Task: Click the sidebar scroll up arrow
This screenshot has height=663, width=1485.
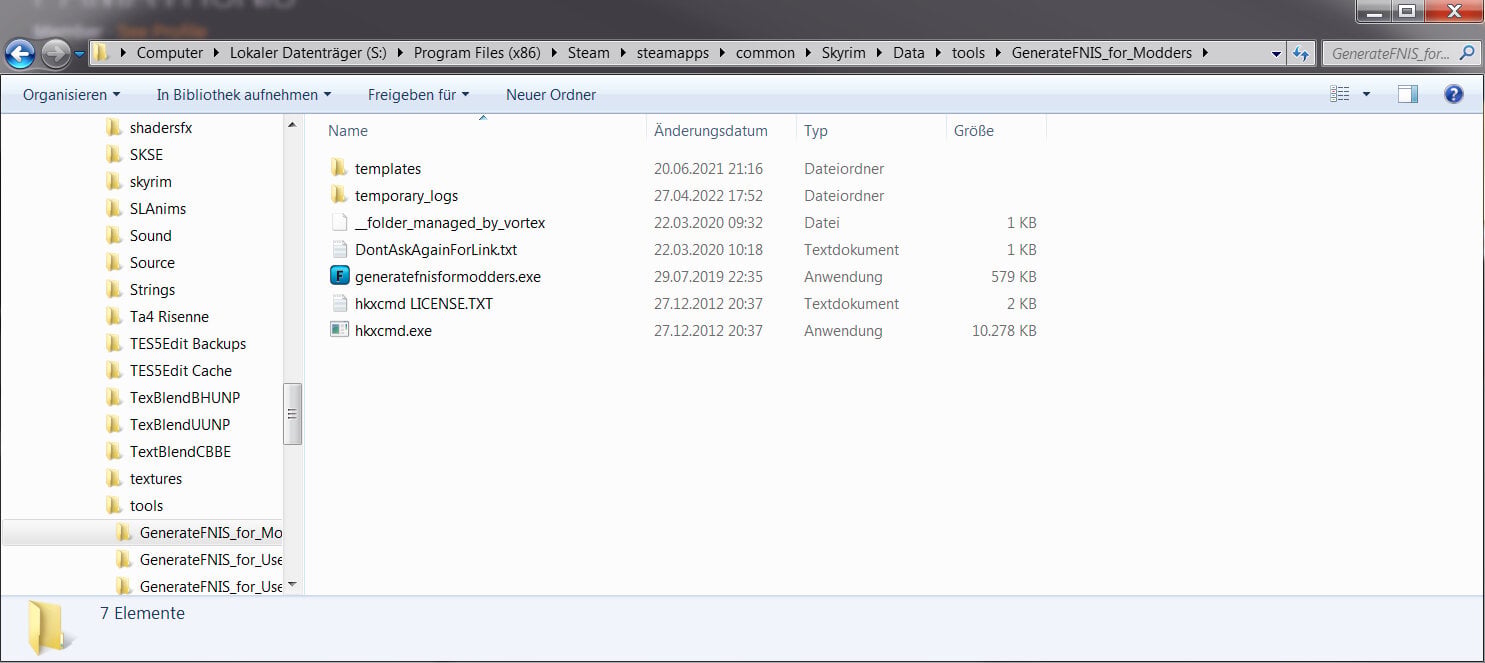Action: (292, 125)
